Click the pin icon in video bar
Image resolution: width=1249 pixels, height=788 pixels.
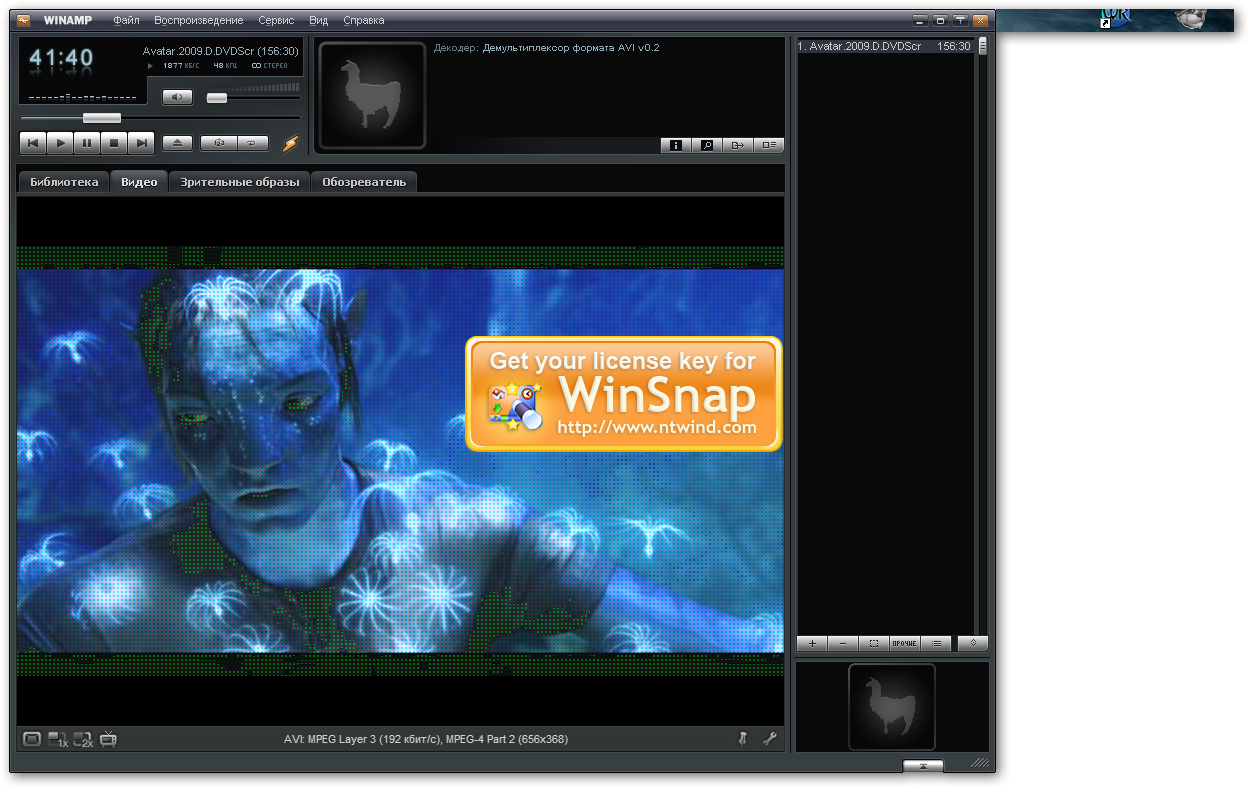(x=742, y=739)
